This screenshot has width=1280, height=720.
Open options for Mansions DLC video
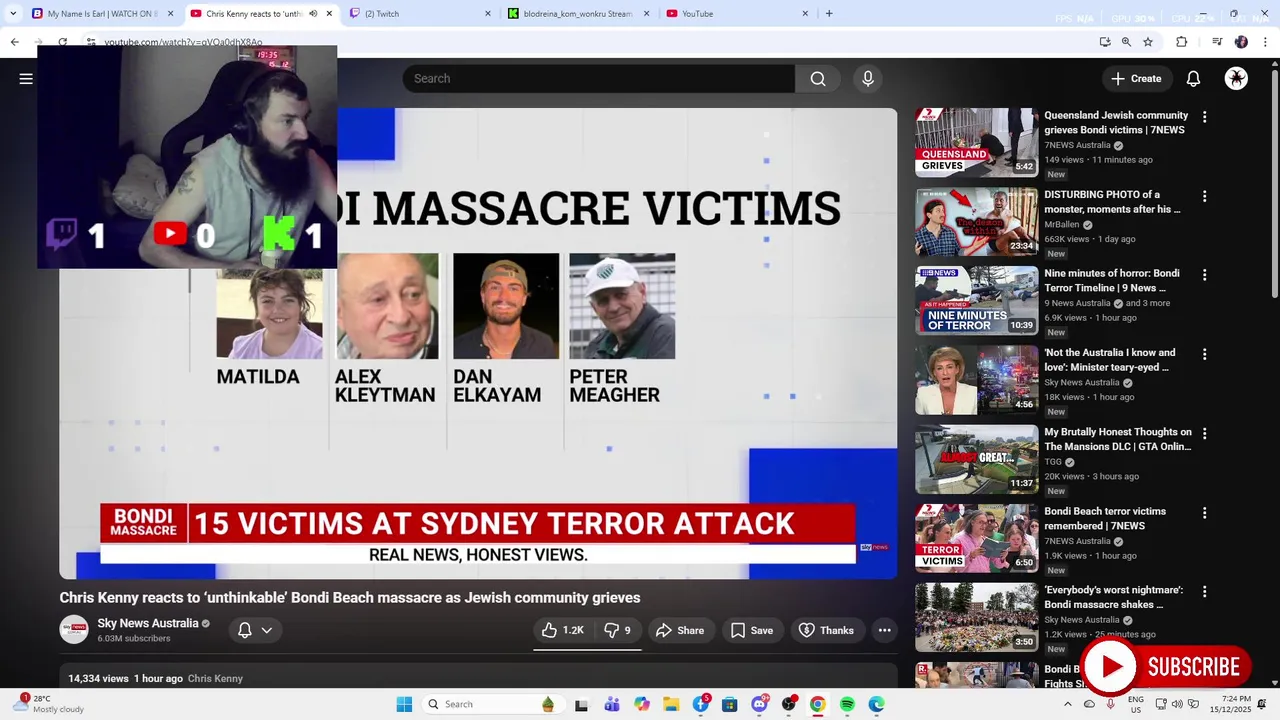click(x=1204, y=434)
